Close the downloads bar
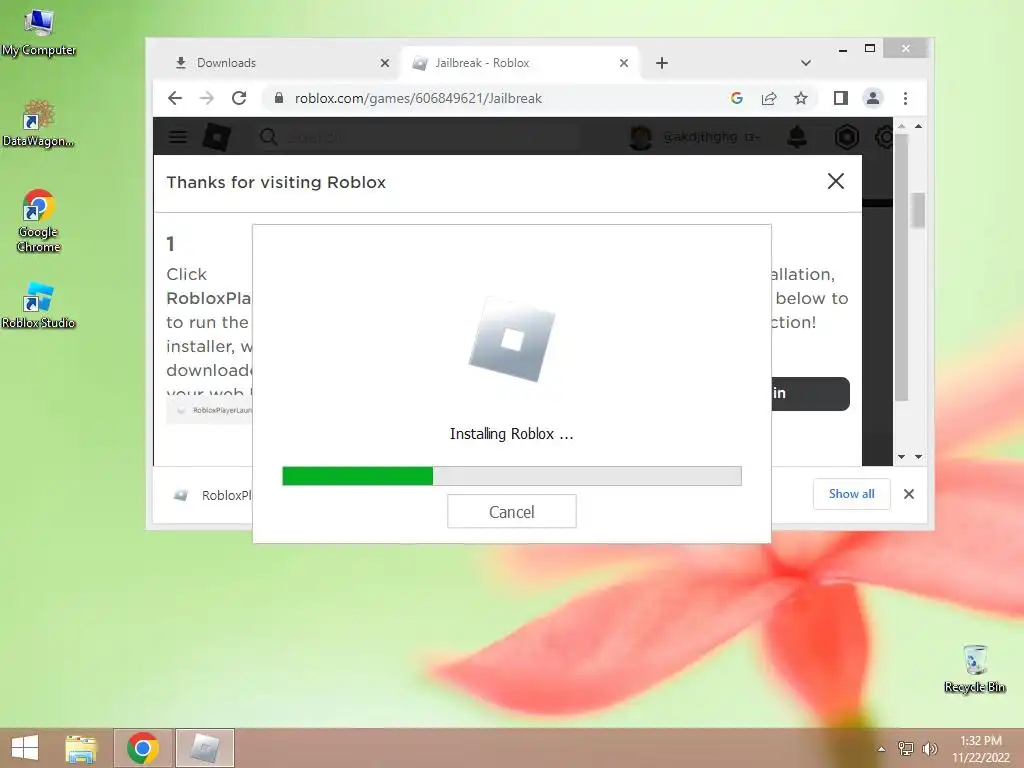The width and height of the screenshot is (1024, 768). (908, 494)
